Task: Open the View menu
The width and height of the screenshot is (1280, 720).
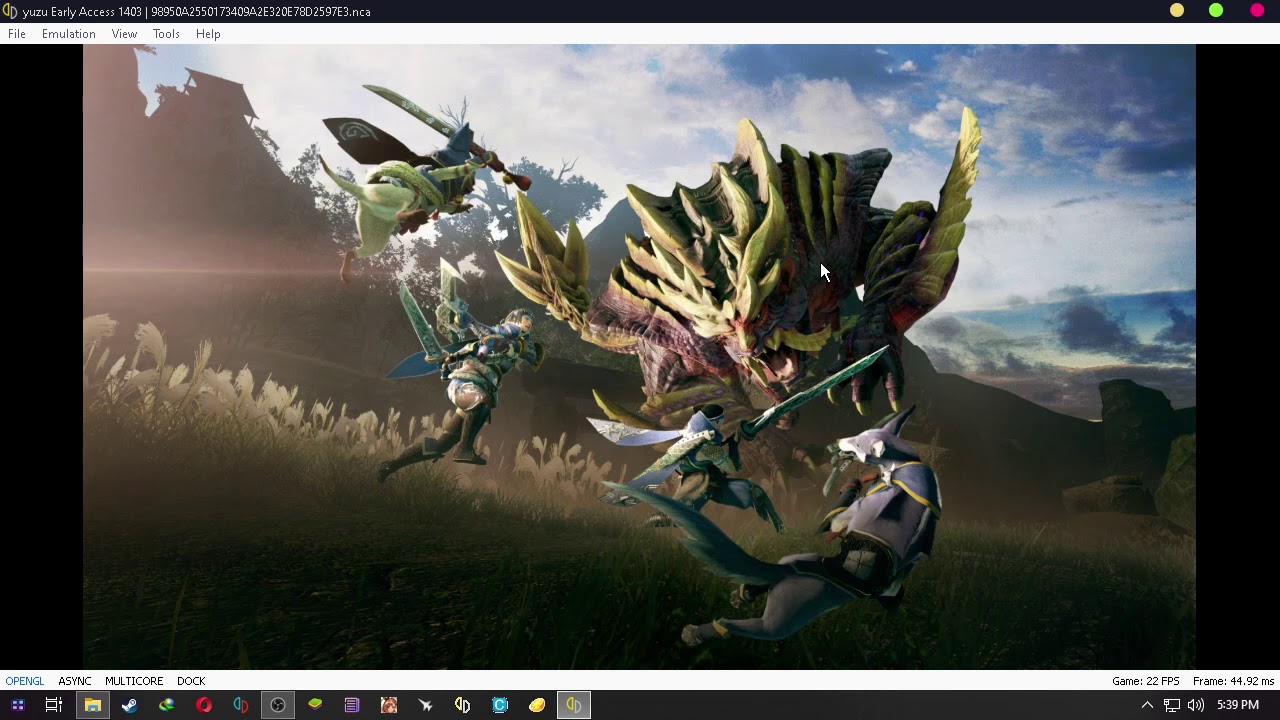Action: coord(124,34)
